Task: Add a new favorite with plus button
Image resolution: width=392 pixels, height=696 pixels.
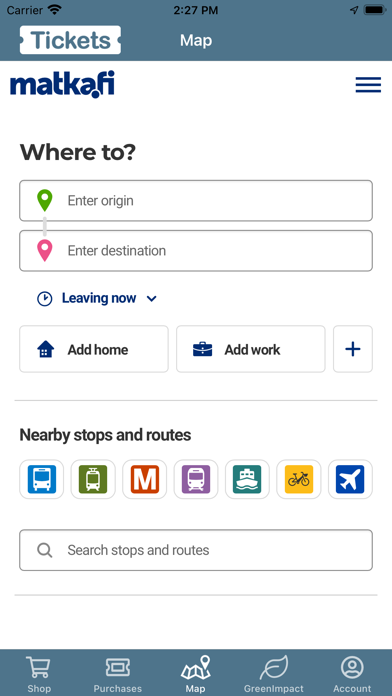Action: tap(353, 349)
